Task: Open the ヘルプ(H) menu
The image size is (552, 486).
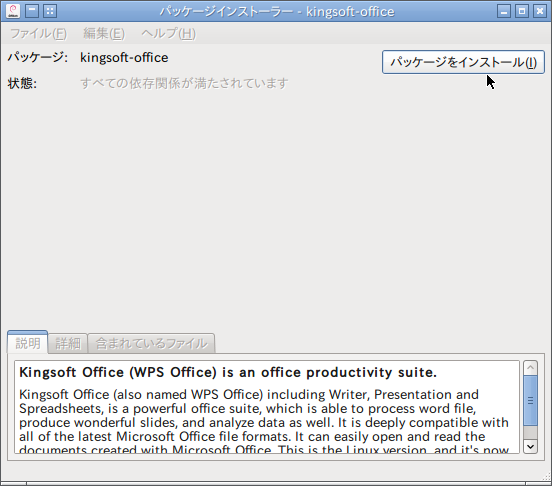Action: [169, 34]
